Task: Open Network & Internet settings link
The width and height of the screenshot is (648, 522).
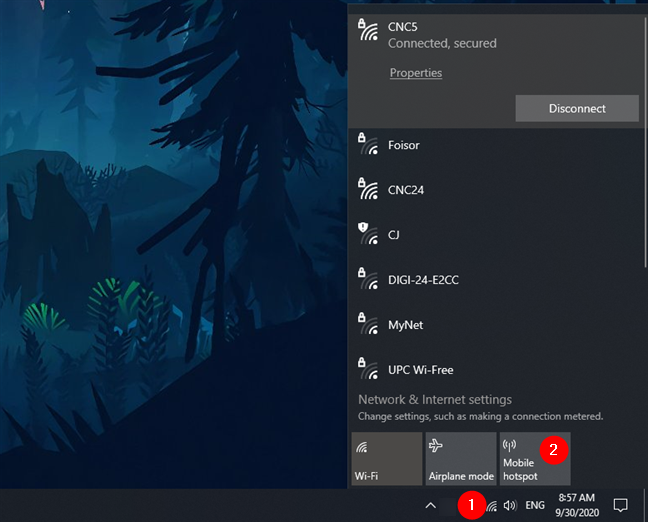Action: pos(435,400)
